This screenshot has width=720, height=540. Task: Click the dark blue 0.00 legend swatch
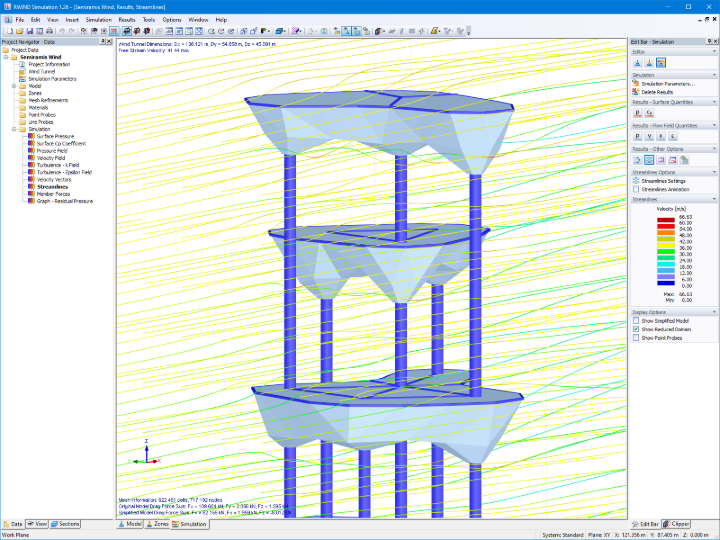click(x=665, y=283)
